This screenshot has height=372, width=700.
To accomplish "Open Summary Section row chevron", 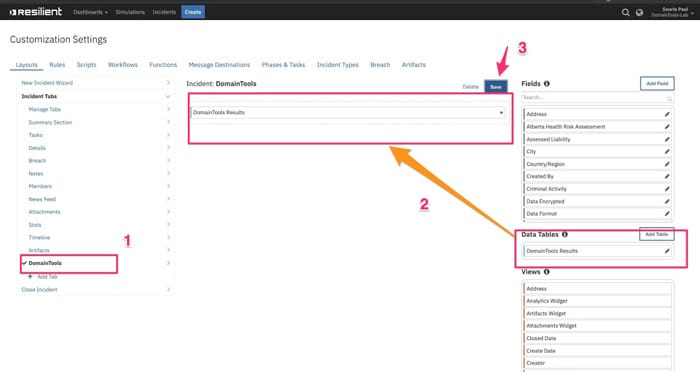I will point(168,122).
